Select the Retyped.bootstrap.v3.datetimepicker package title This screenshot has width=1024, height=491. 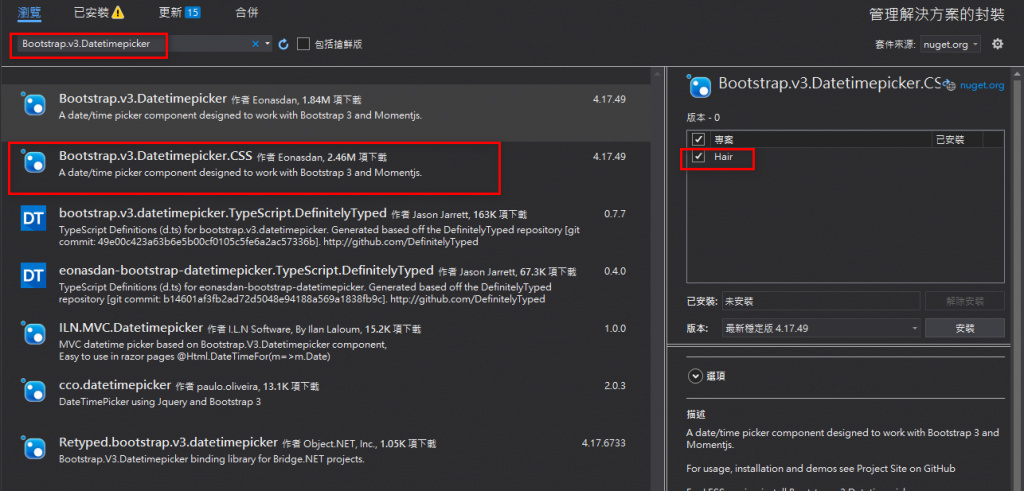pyautogui.click(x=168, y=442)
